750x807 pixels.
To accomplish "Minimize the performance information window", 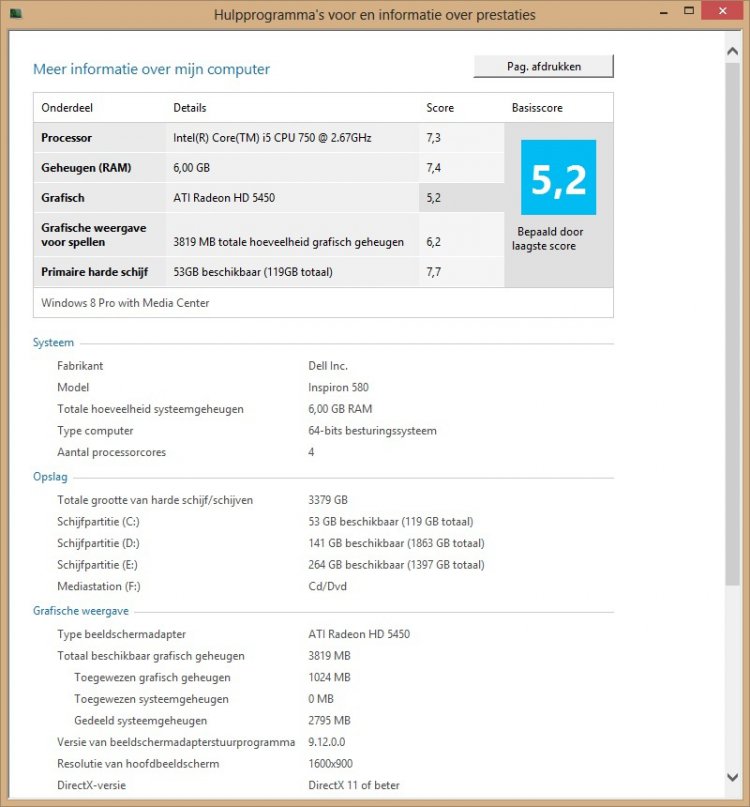I will coord(664,11).
